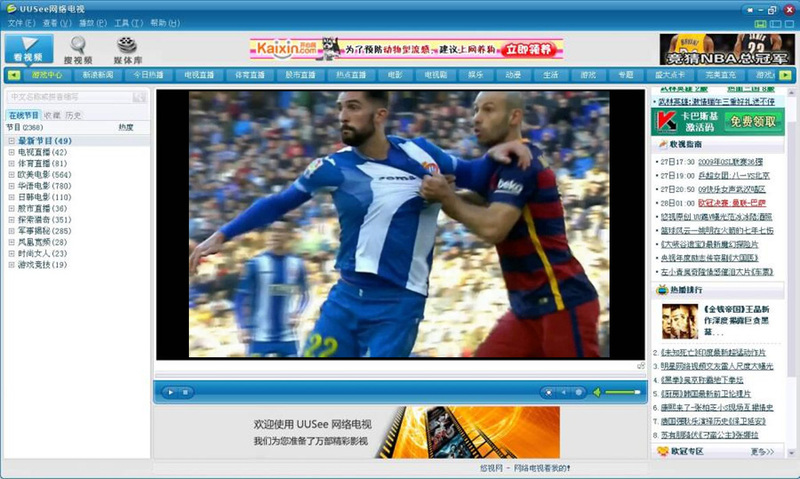This screenshot has width=800, height=479.
Task: Open the 帮助(H) menu
Action: click(x=165, y=23)
